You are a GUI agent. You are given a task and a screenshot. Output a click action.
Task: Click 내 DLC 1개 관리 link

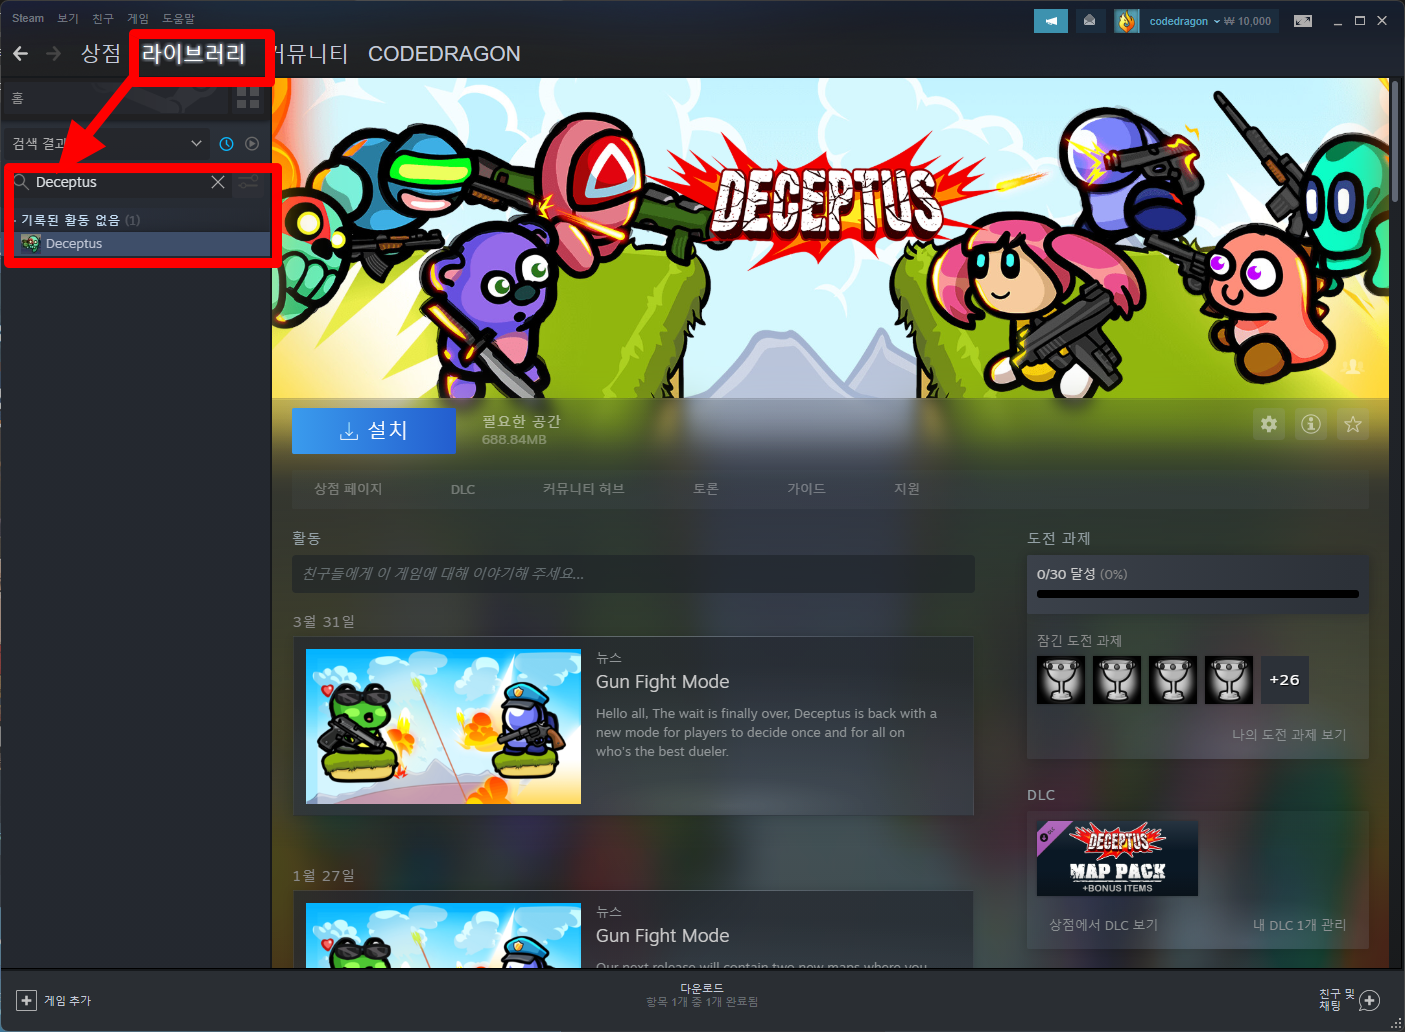[1300, 925]
